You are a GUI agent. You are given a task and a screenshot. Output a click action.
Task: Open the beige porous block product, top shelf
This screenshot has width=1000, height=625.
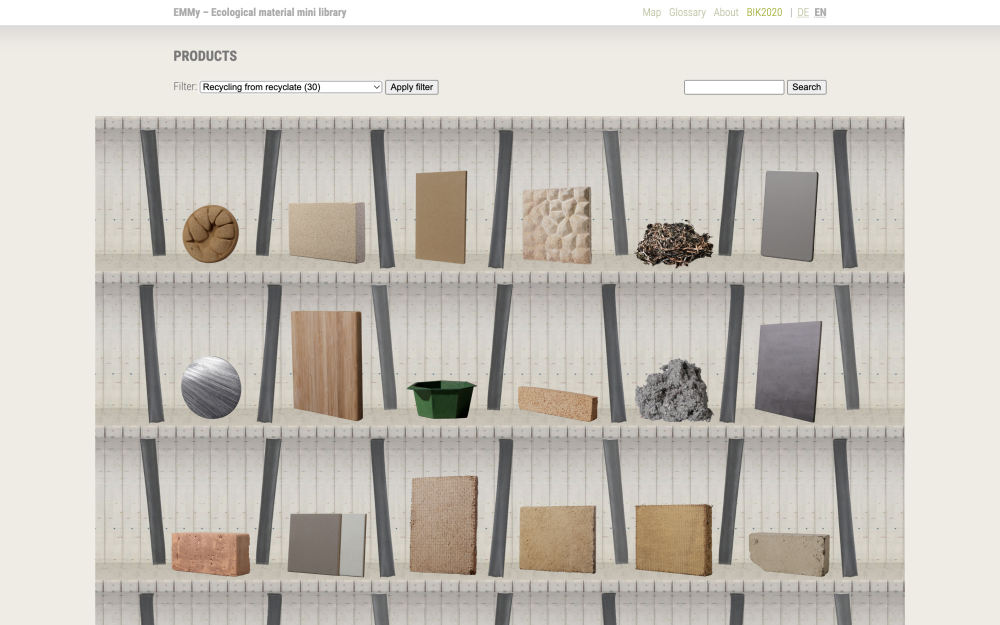327,232
